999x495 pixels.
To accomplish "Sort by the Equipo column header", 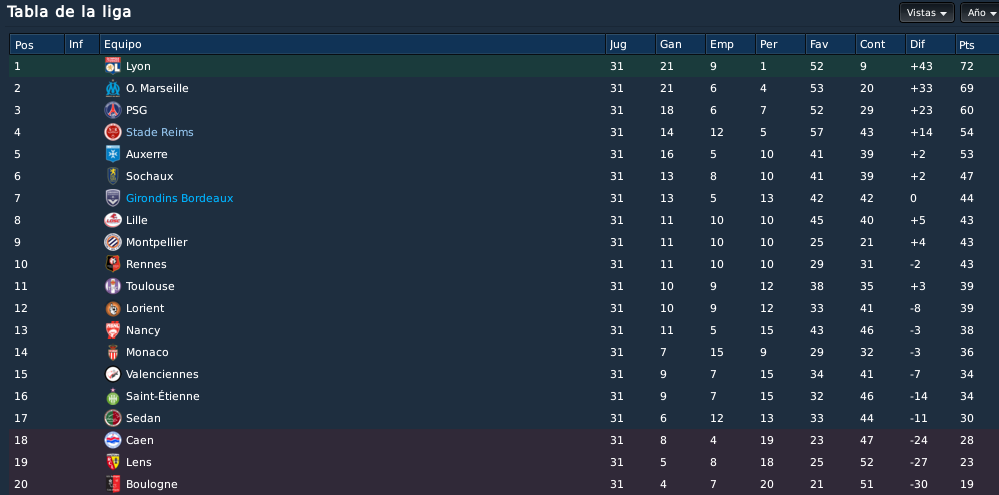I will coord(352,45).
